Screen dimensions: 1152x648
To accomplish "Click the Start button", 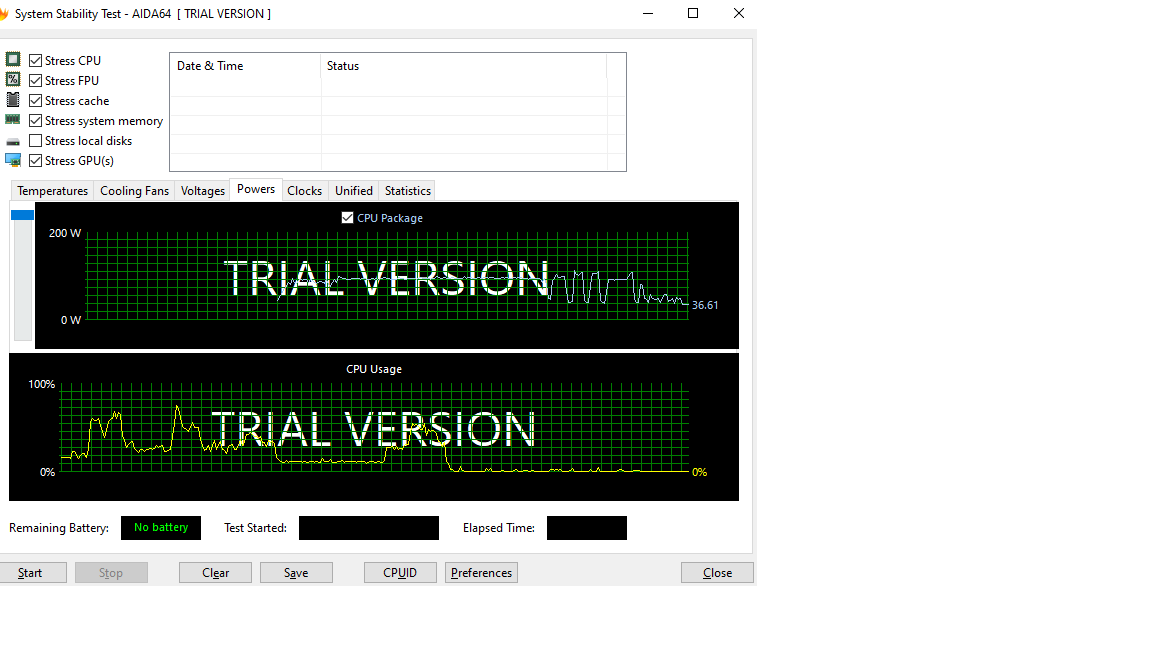I will point(31,572).
